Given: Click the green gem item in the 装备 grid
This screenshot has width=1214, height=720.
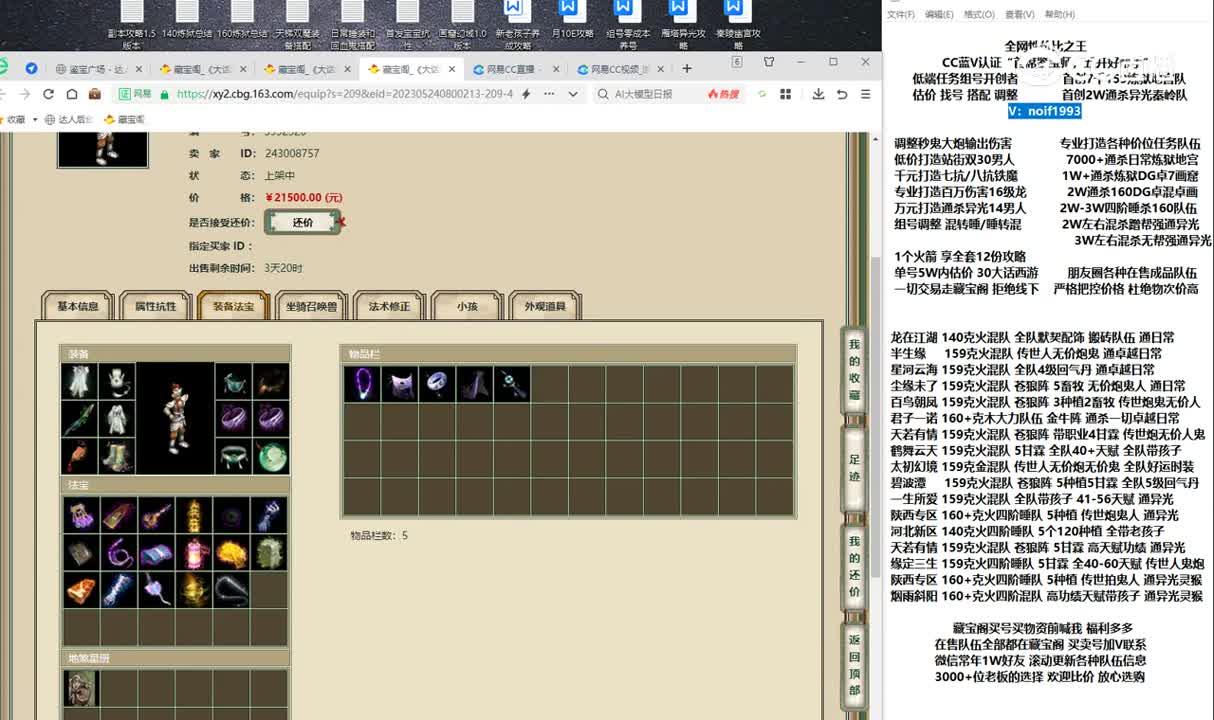Looking at the screenshot, I should 270,455.
